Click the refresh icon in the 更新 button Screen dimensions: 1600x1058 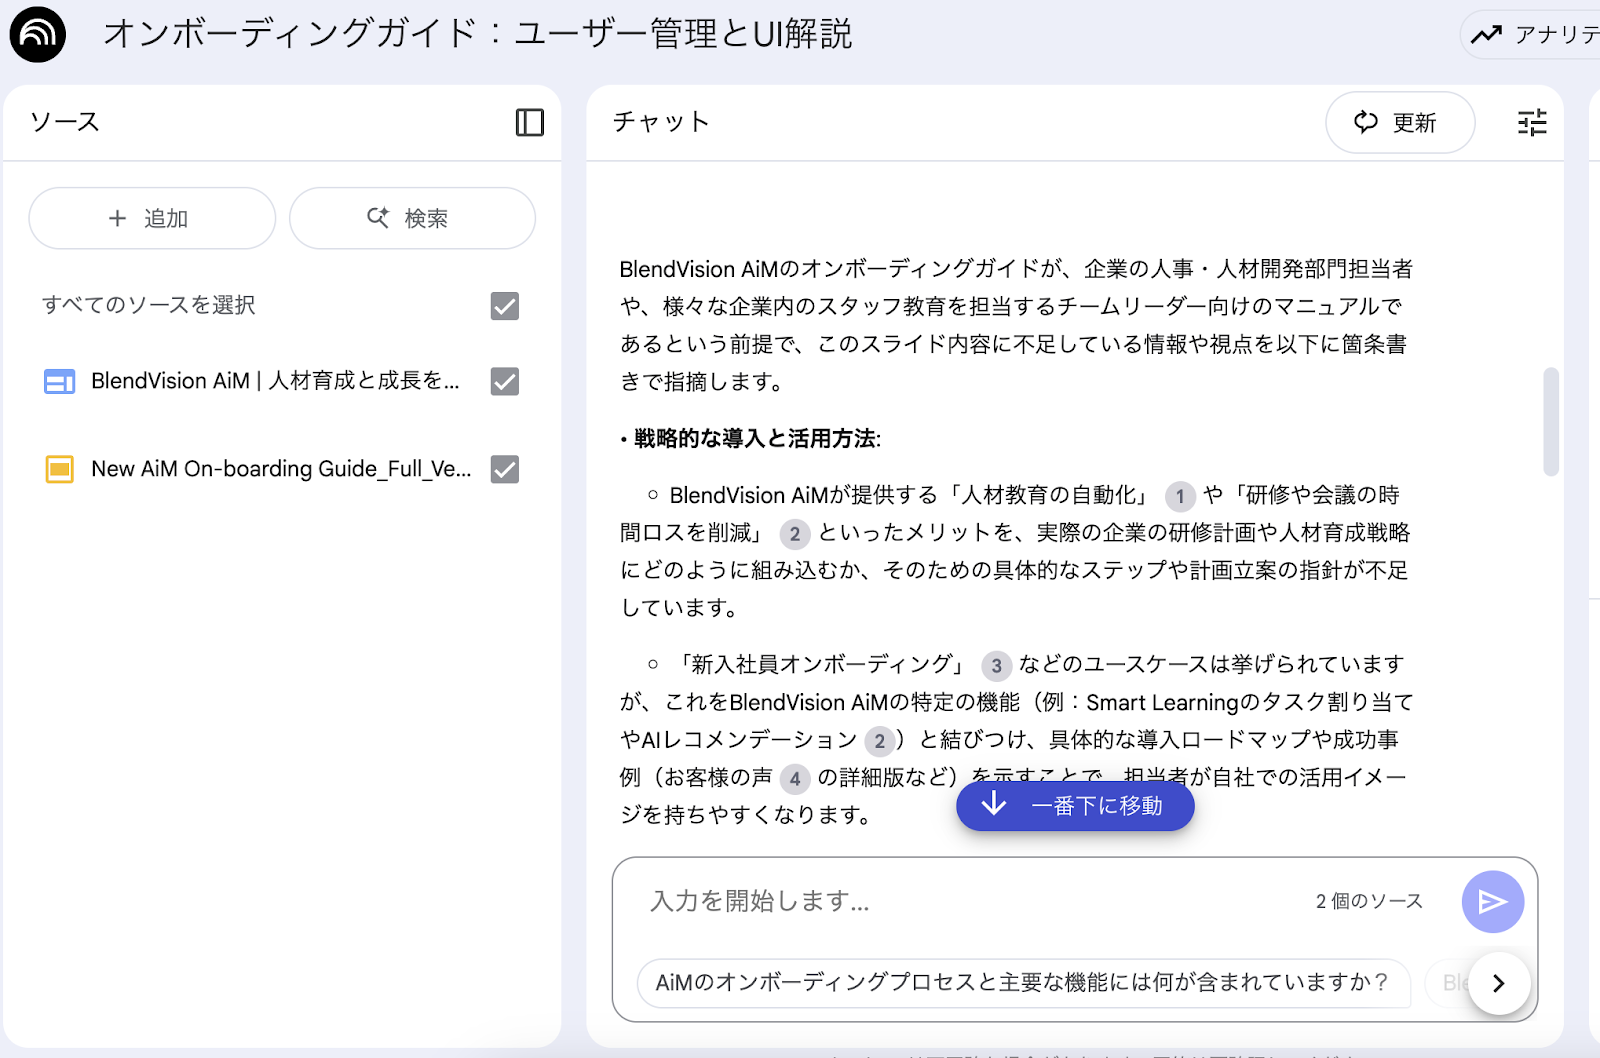(x=1367, y=122)
